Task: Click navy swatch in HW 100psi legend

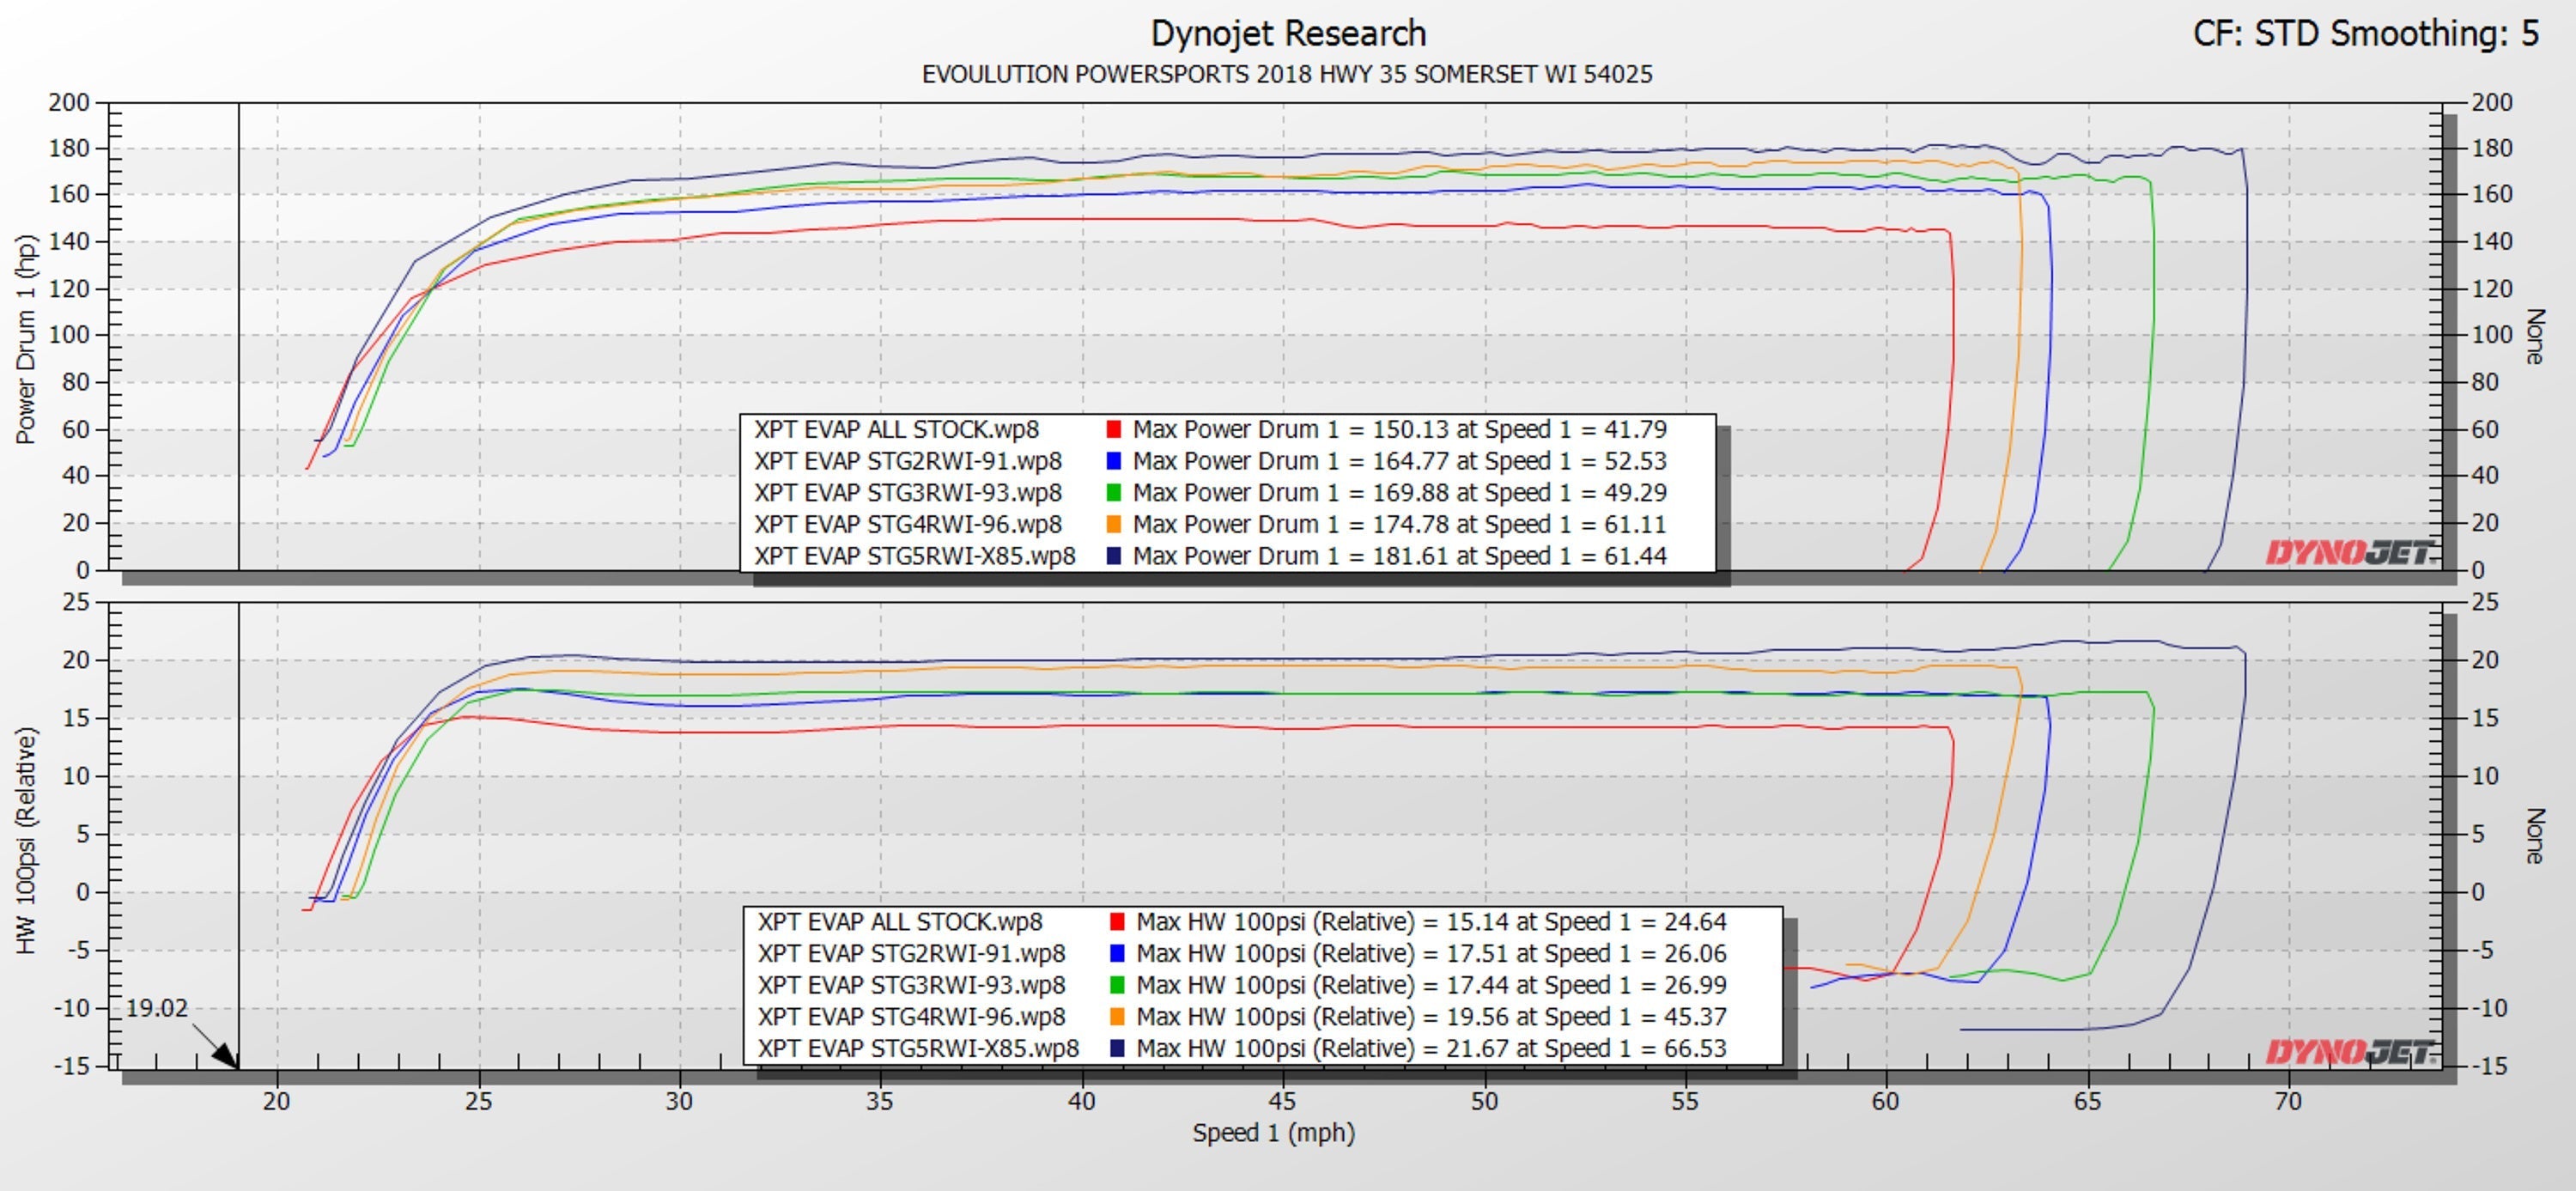Action: [1117, 1049]
